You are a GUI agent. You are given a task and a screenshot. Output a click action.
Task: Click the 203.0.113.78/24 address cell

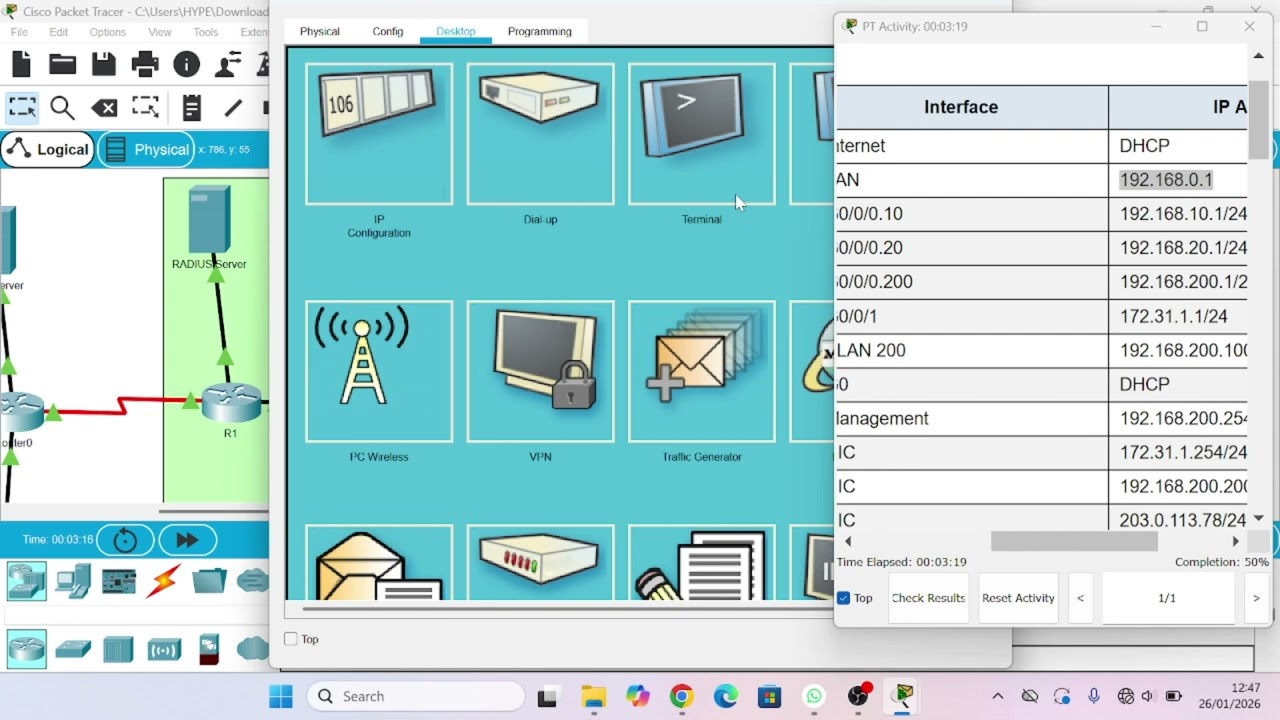[x=1183, y=520]
